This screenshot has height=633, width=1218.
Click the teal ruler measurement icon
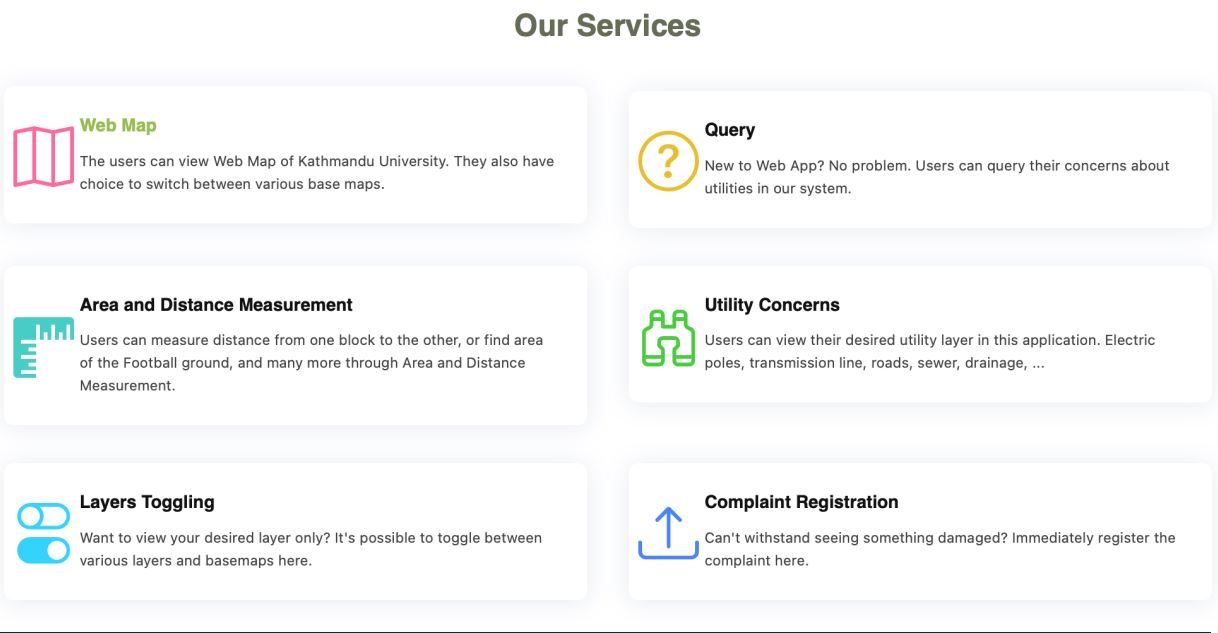tap(43, 347)
